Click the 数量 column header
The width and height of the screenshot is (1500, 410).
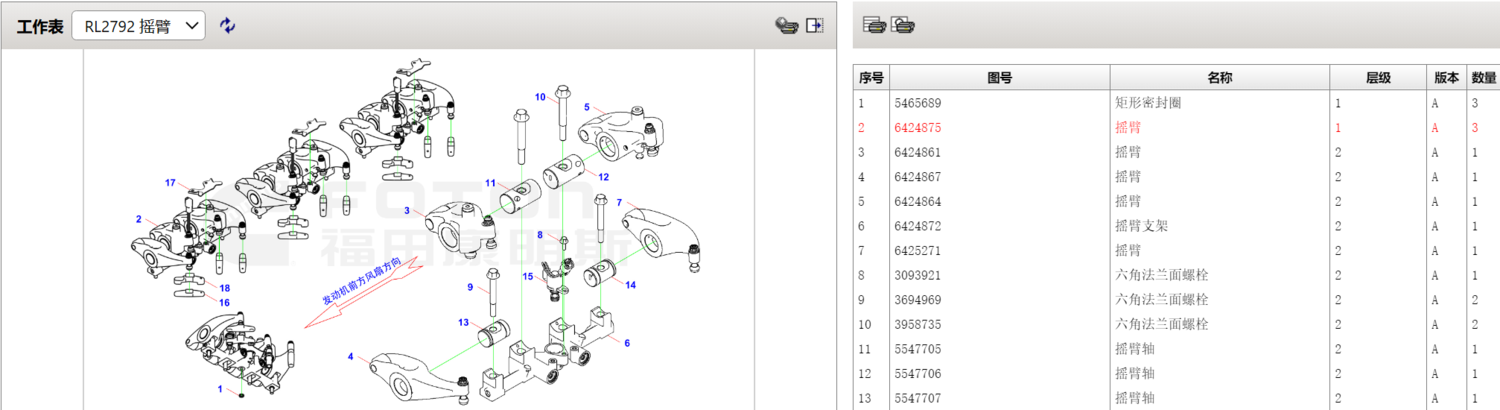click(1483, 77)
